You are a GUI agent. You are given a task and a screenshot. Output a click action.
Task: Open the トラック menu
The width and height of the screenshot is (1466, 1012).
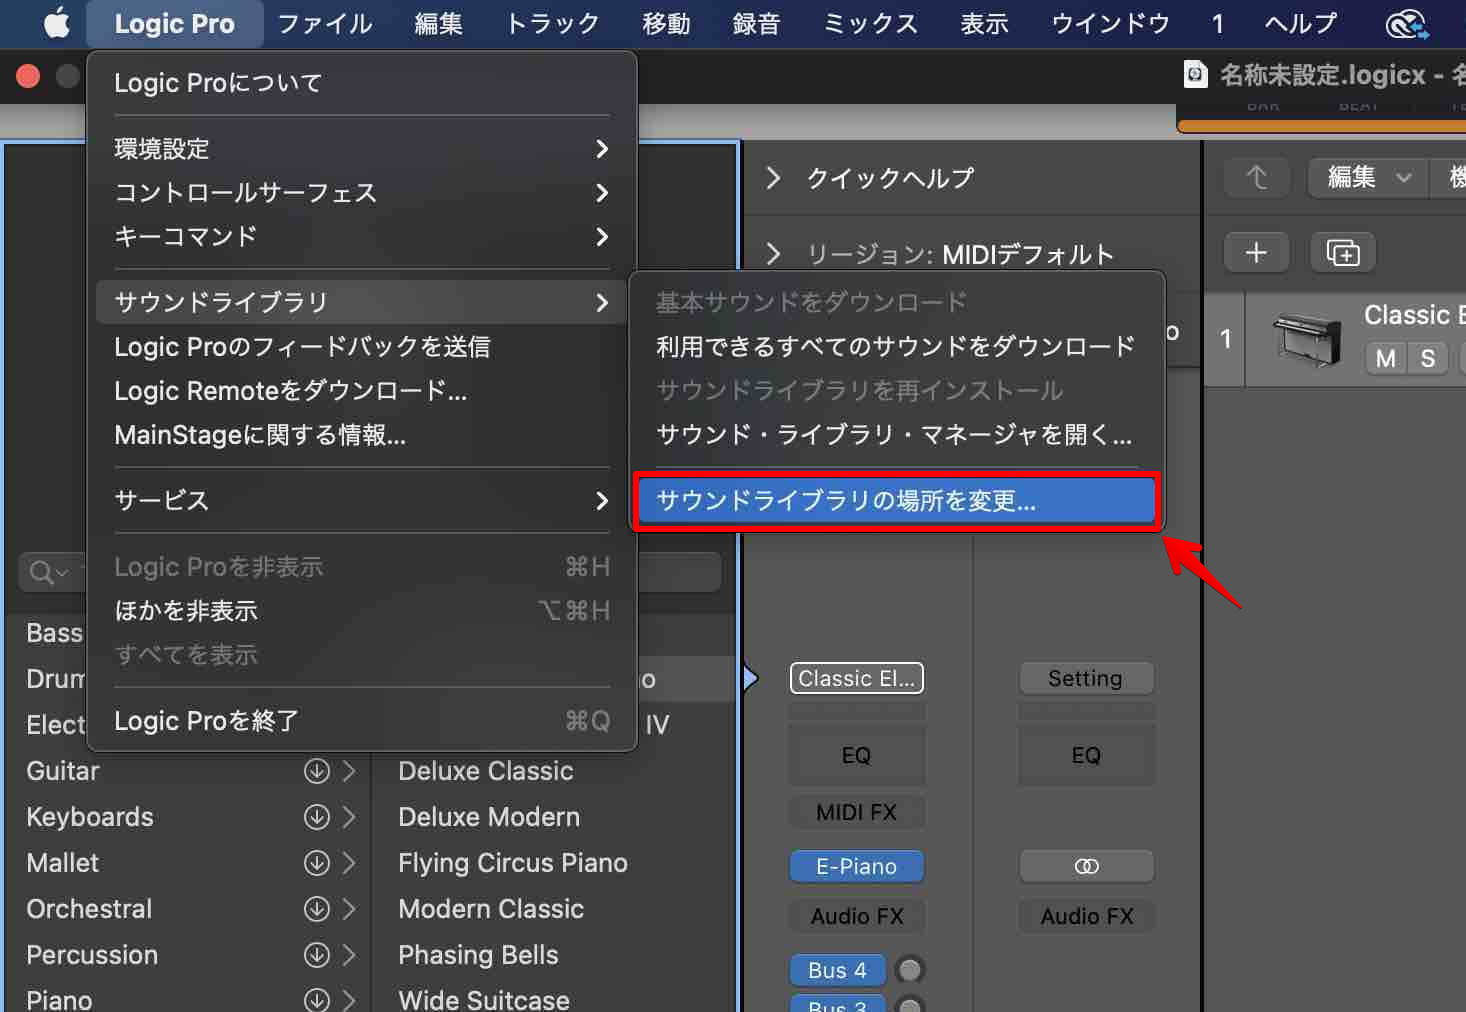coord(552,23)
